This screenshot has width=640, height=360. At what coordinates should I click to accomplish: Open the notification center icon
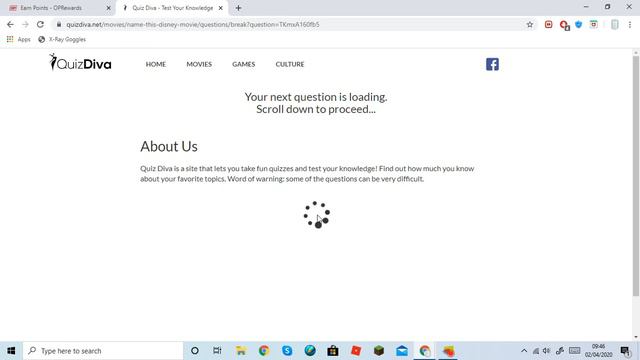tap(625, 351)
